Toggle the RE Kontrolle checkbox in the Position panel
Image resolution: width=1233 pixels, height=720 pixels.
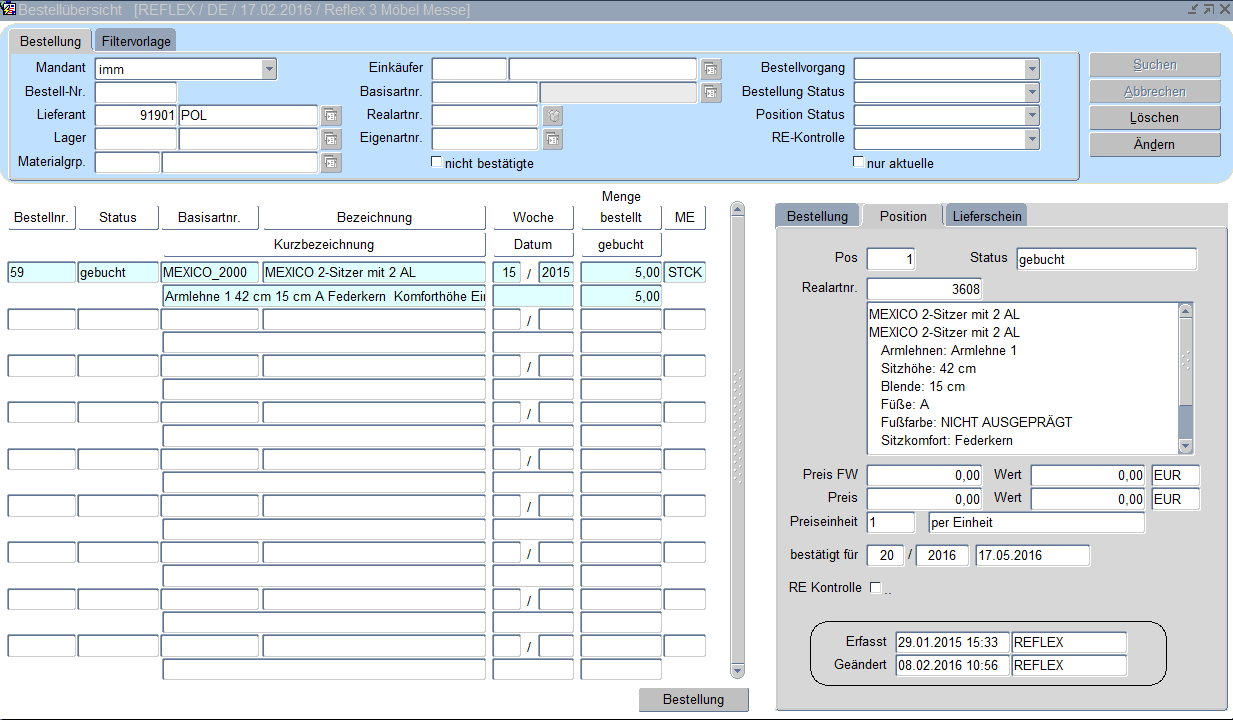point(876,588)
